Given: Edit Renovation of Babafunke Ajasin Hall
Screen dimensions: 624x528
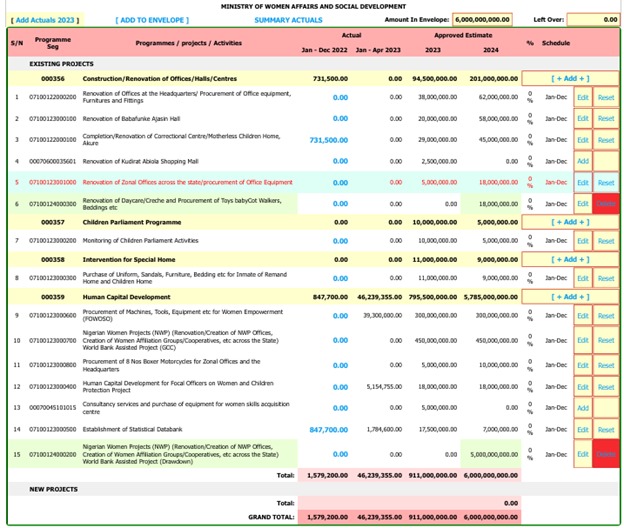Looking at the screenshot, I should (583, 119).
